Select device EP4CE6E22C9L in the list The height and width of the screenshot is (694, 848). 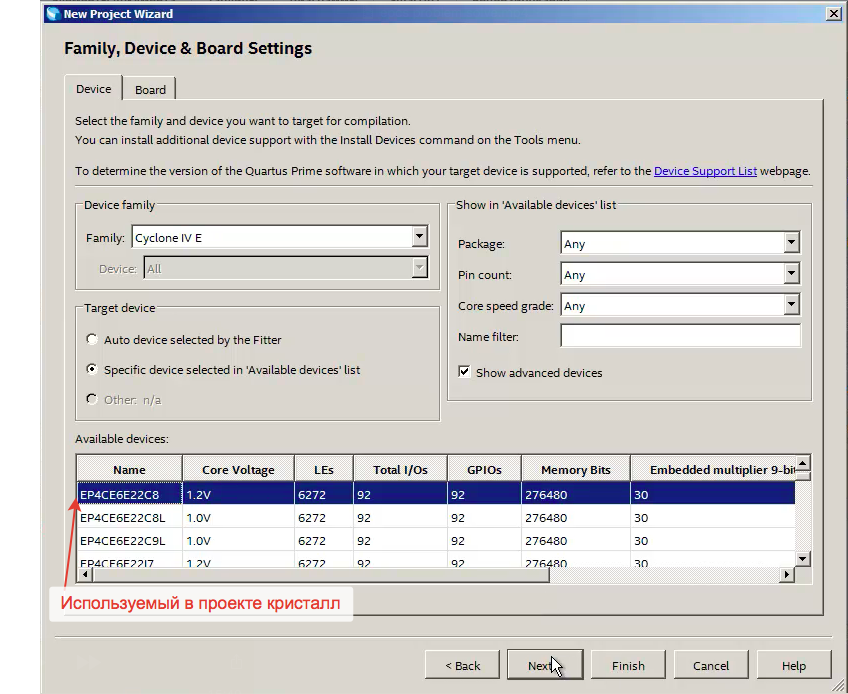(436, 540)
